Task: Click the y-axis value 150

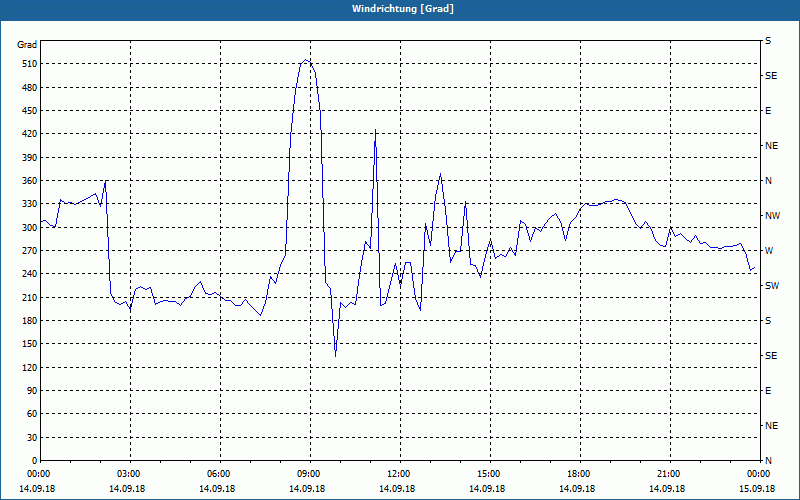Action: [x=29, y=344]
